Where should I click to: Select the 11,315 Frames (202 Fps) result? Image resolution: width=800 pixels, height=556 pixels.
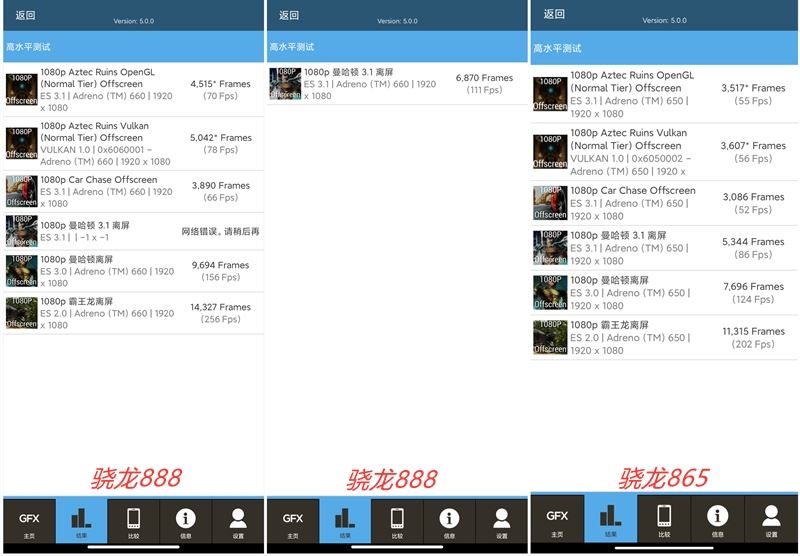click(x=753, y=338)
